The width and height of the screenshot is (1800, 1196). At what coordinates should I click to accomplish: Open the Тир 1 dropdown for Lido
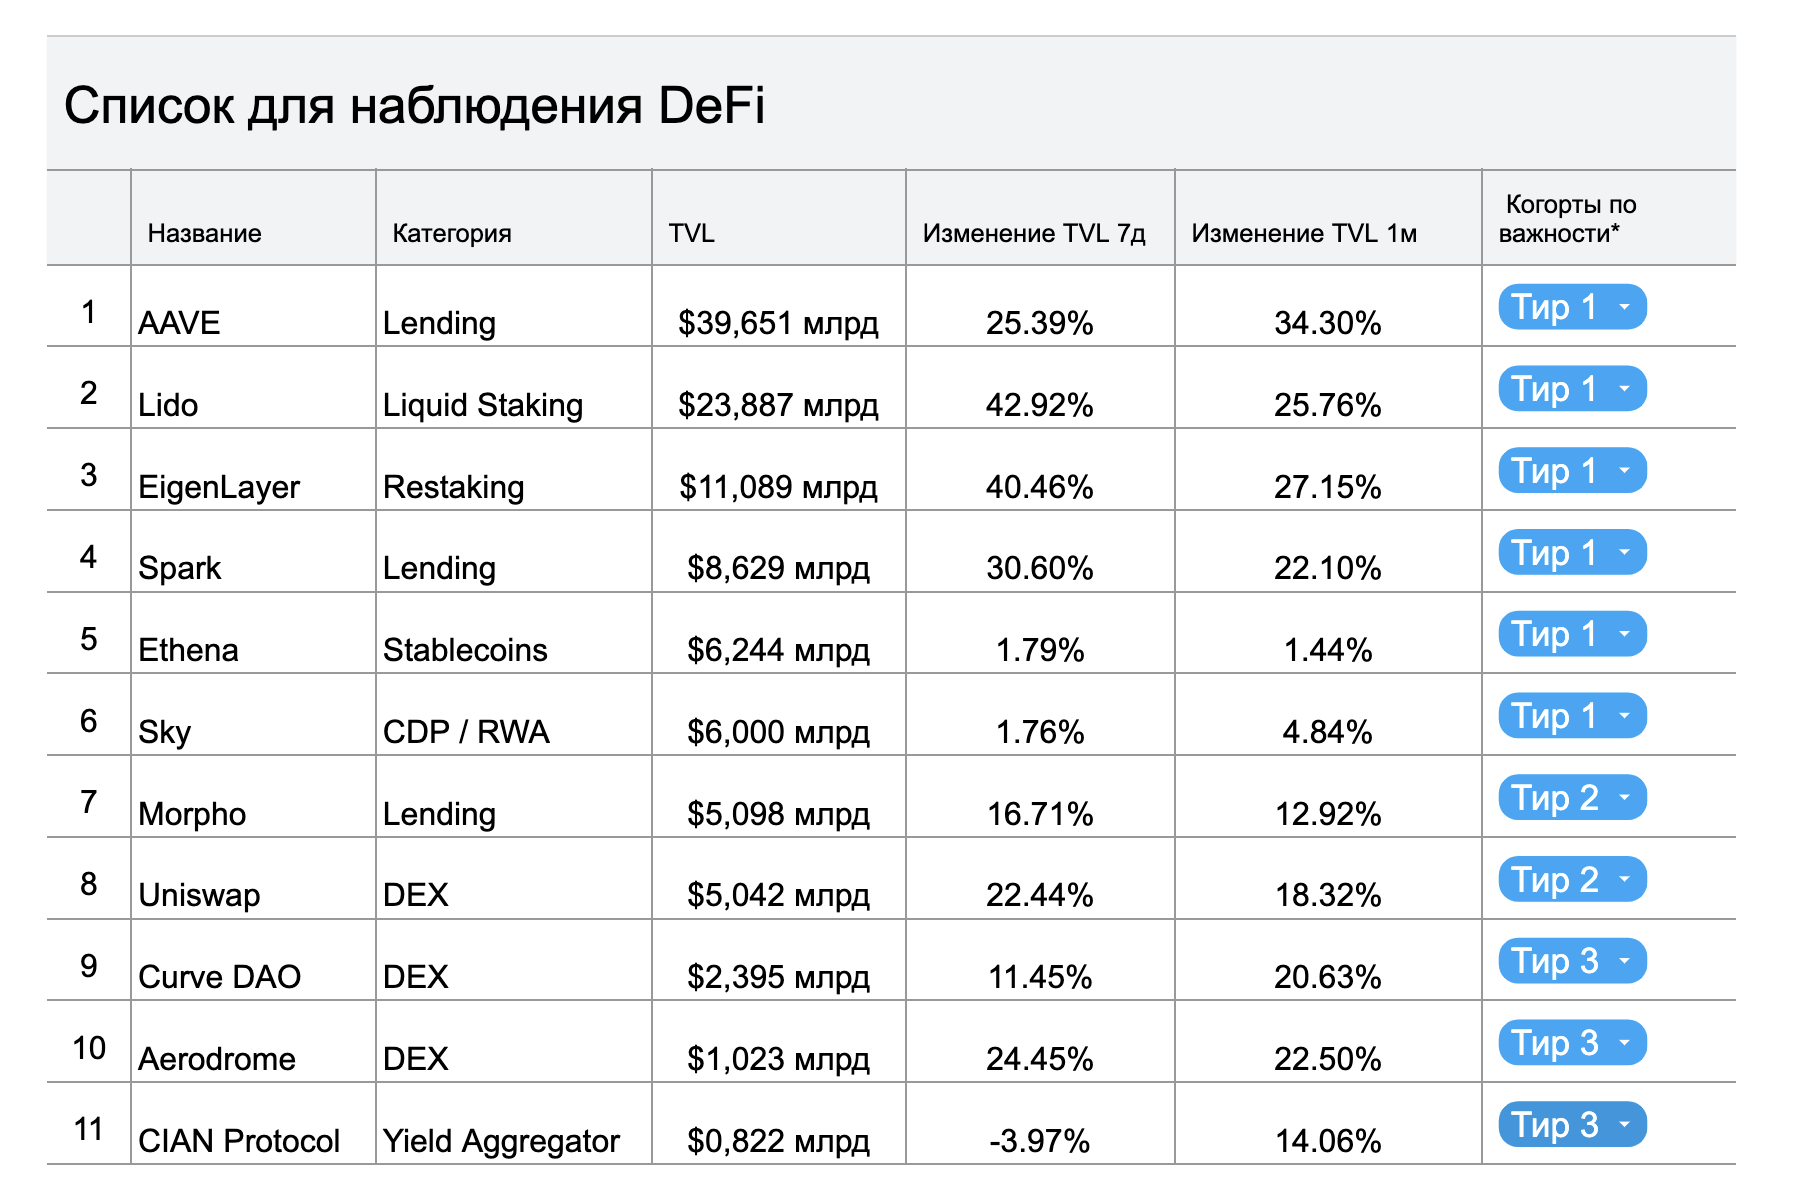pos(1571,389)
